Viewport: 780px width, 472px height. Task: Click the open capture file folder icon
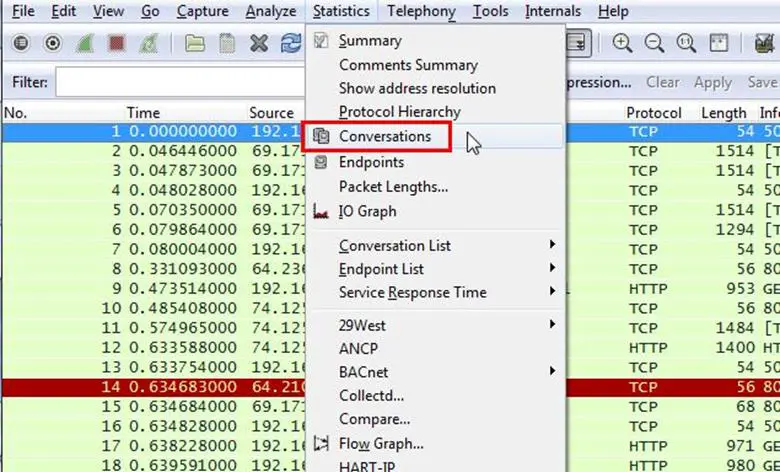194,43
